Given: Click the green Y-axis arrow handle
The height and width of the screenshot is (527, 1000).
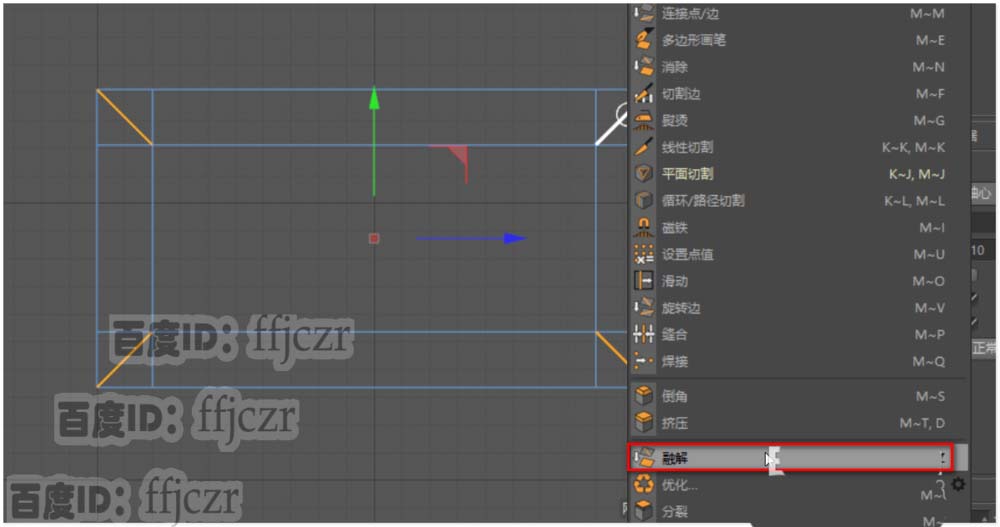Looking at the screenshot, I should click(x=374, y=98).
